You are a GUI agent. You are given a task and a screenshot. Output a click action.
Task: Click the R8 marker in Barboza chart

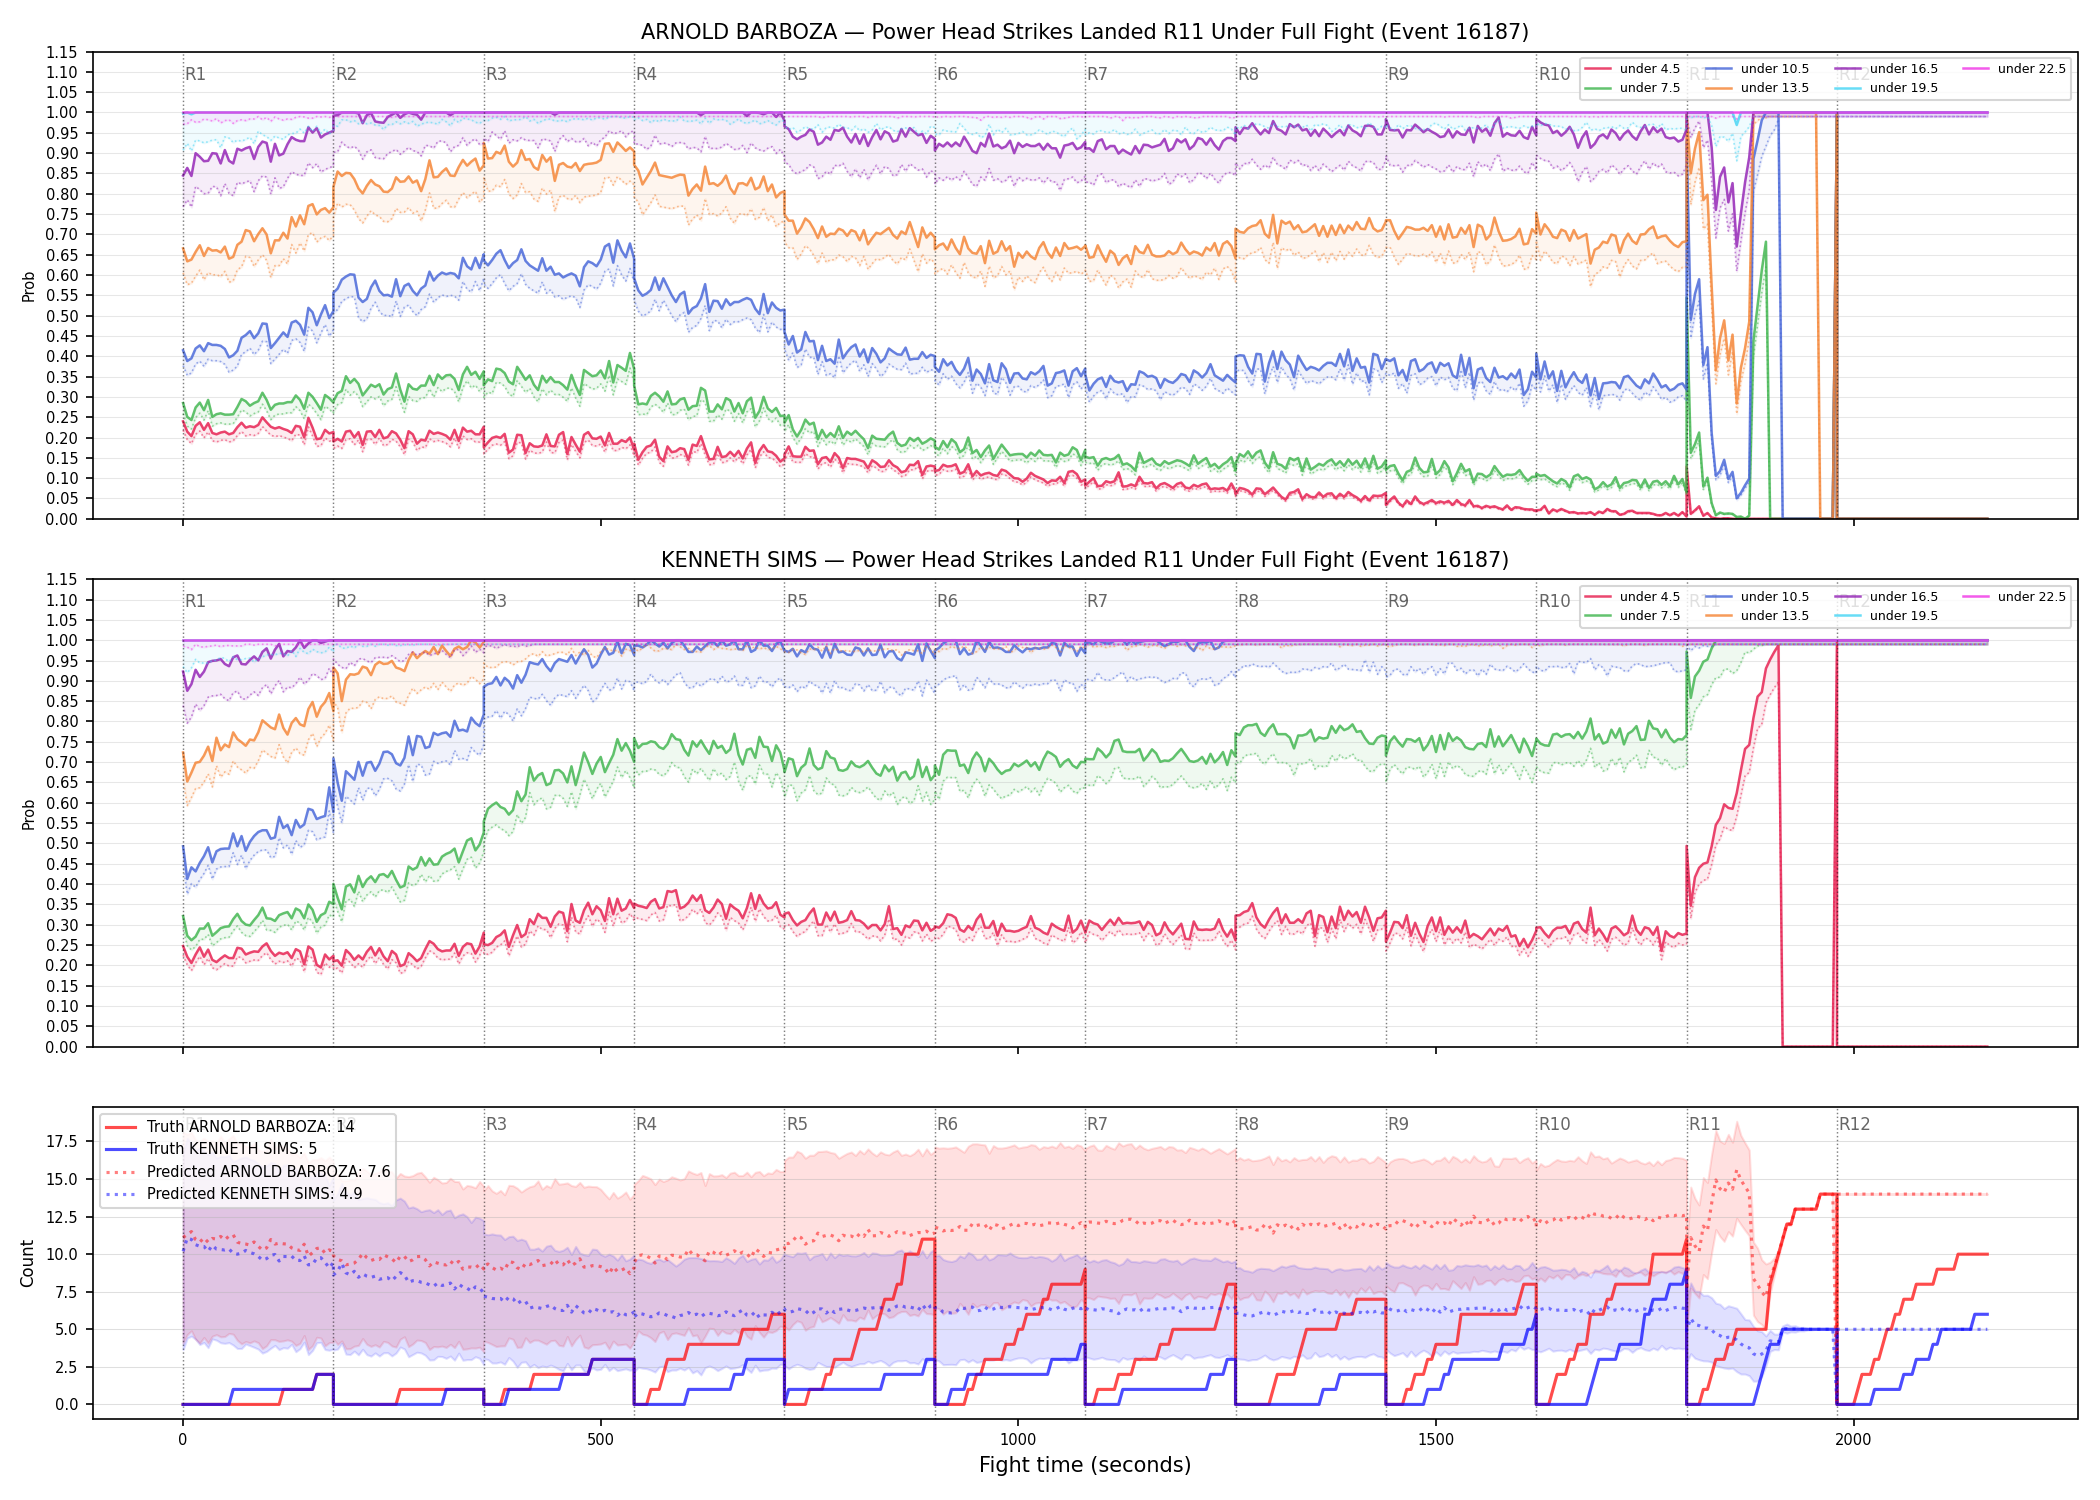click(1248, 74)
